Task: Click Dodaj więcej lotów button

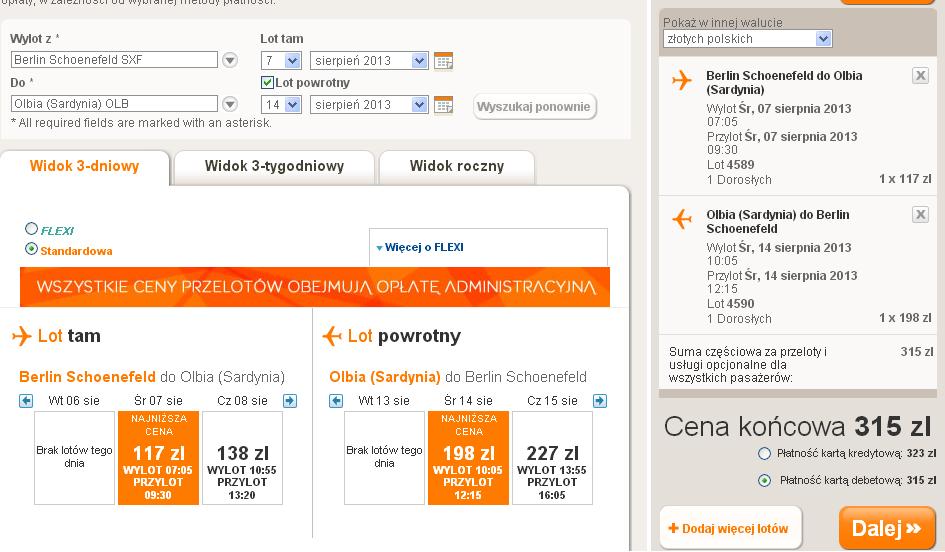Action: [x=730, y=528]
